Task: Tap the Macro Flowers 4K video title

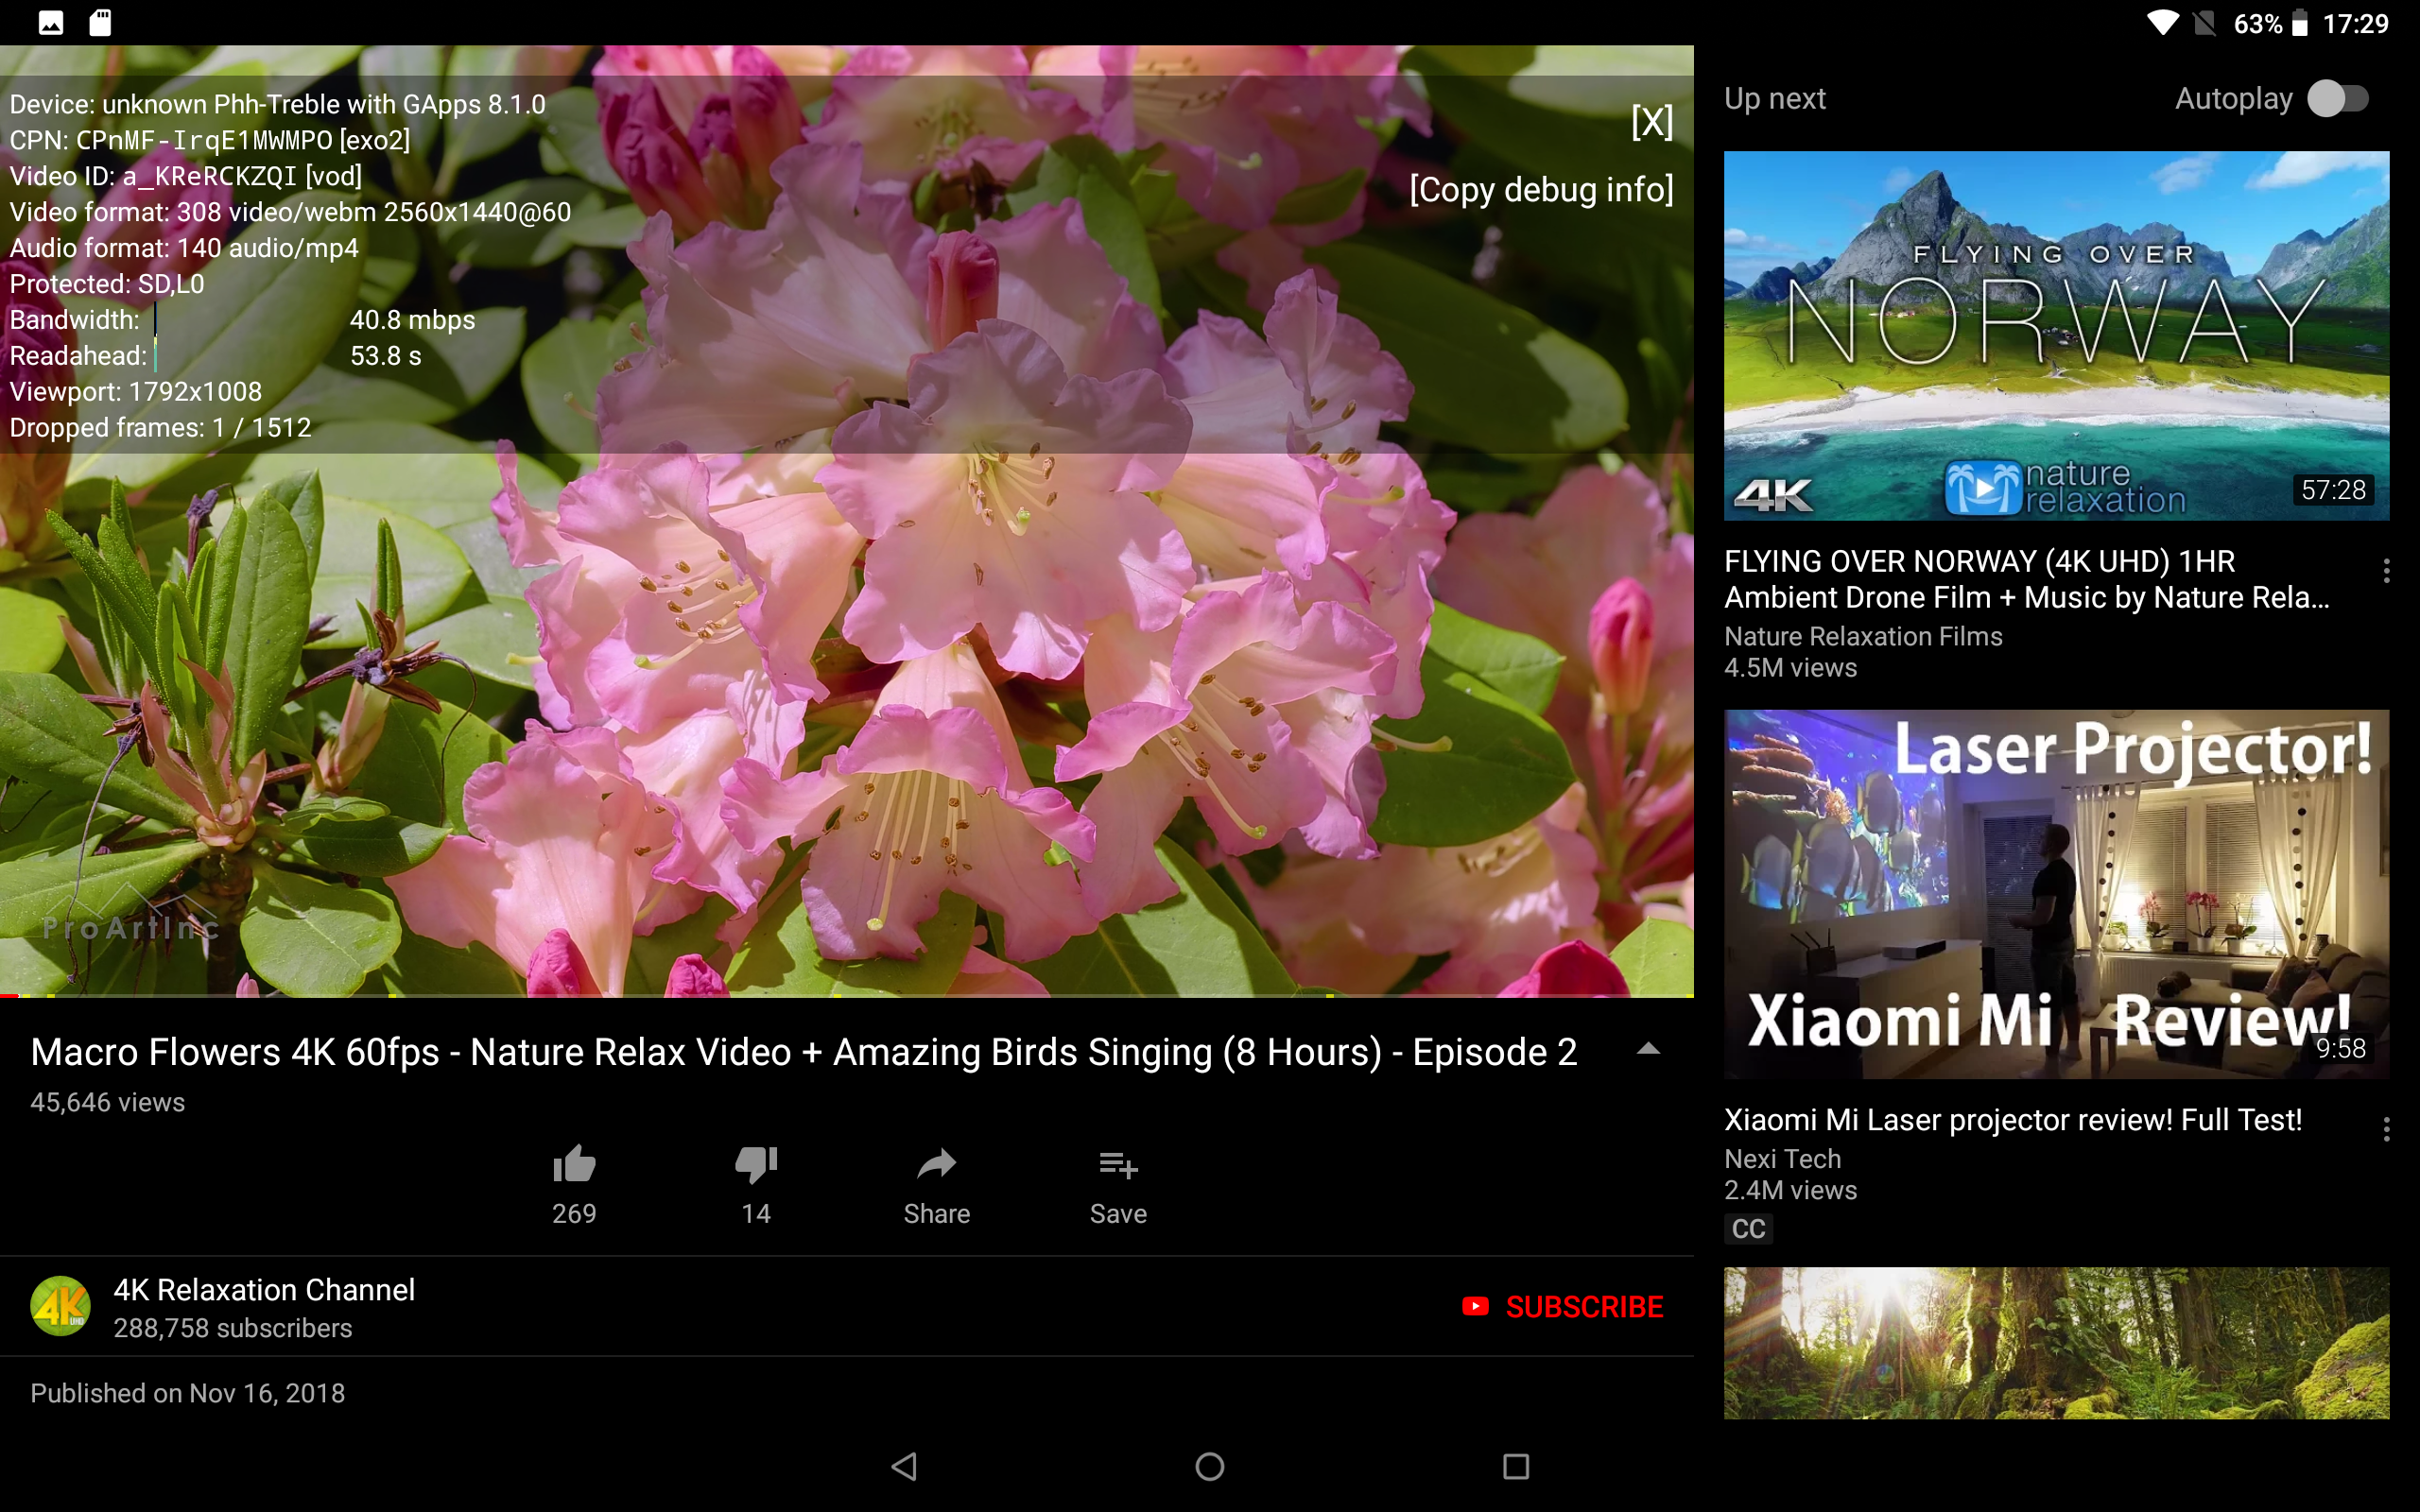Action: 804,1052
